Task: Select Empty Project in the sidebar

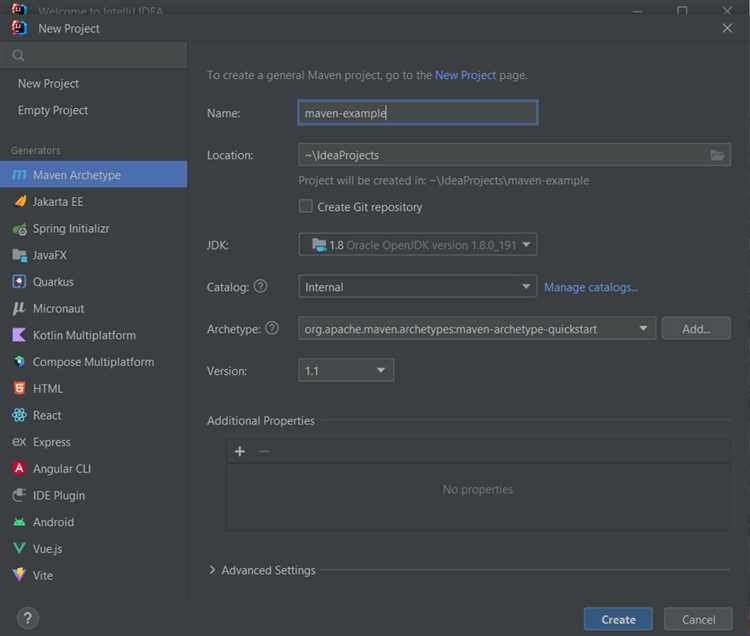Action: pos(53,110)
